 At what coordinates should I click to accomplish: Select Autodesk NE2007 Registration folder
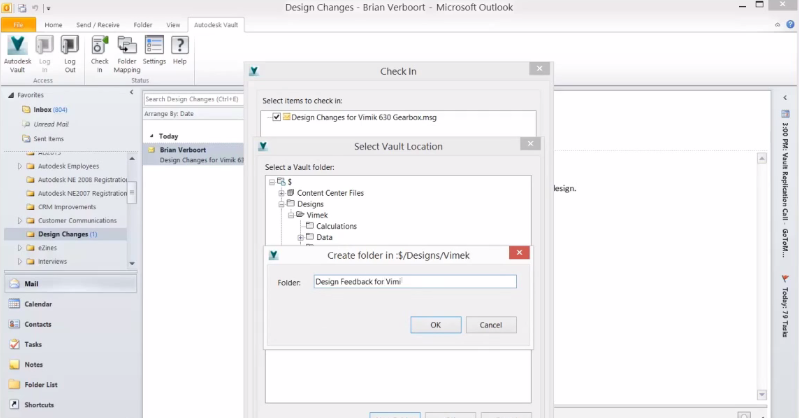pyautogui.click(x=76, y=193)
